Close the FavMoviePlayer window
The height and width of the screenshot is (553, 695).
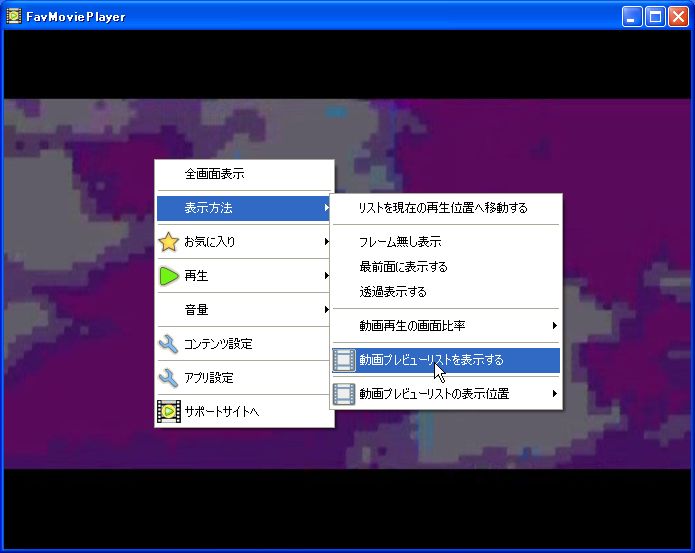point(679,17)
